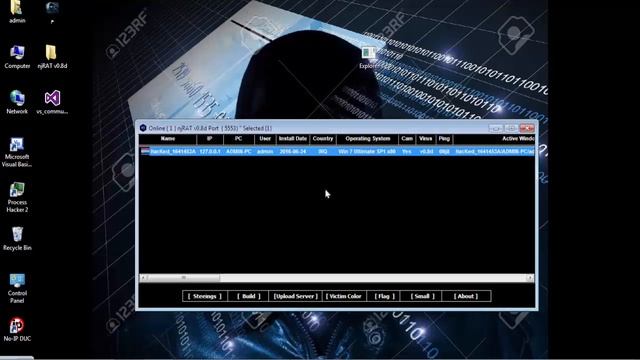640x360 pixels.
Task: Click the Small button
Action: point(422,296)
